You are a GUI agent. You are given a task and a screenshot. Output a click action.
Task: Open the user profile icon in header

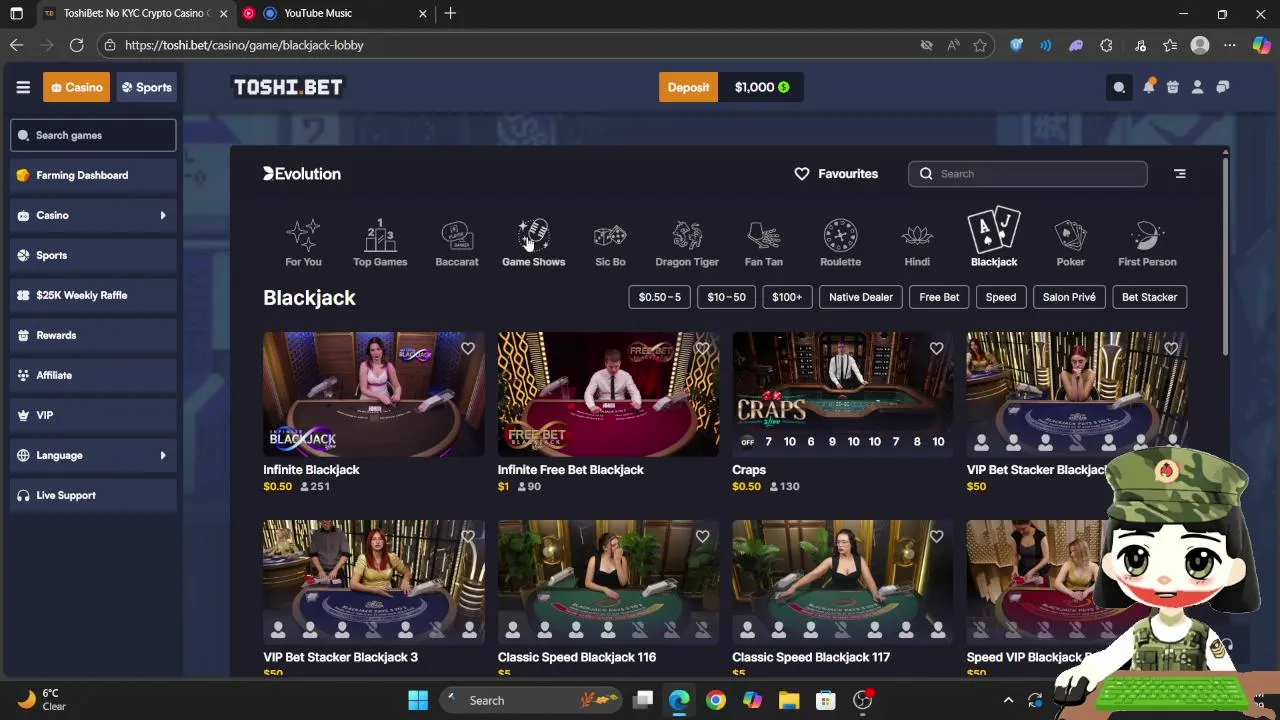coord(1197,87)
